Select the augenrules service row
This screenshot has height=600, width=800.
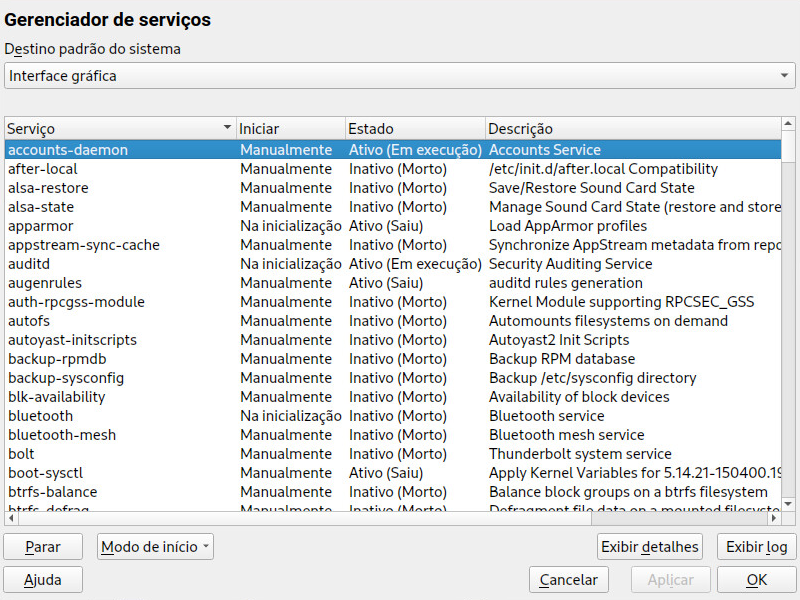tap(393, 283)
